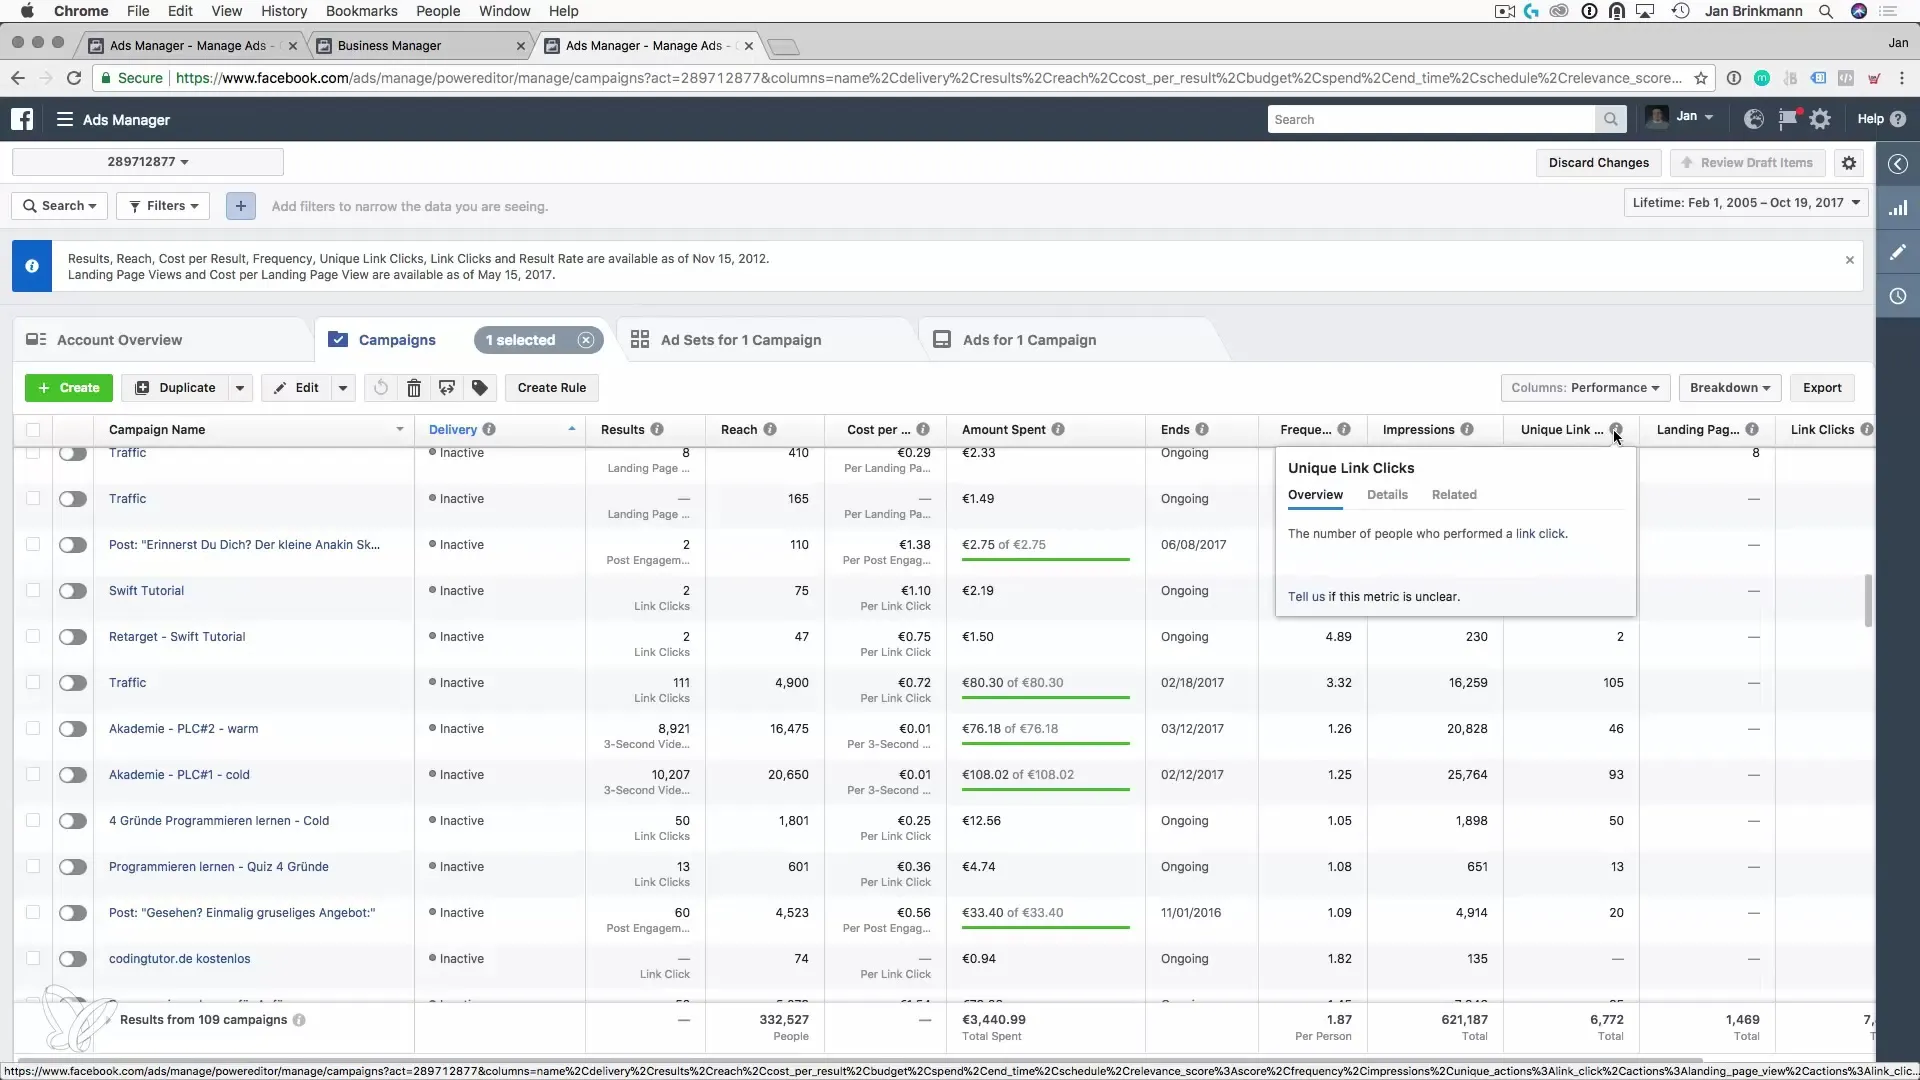This screenshot has height=1080, width=1920.
Task: Open the Bookmarks menu in Chrome
Action: [361, 11]
